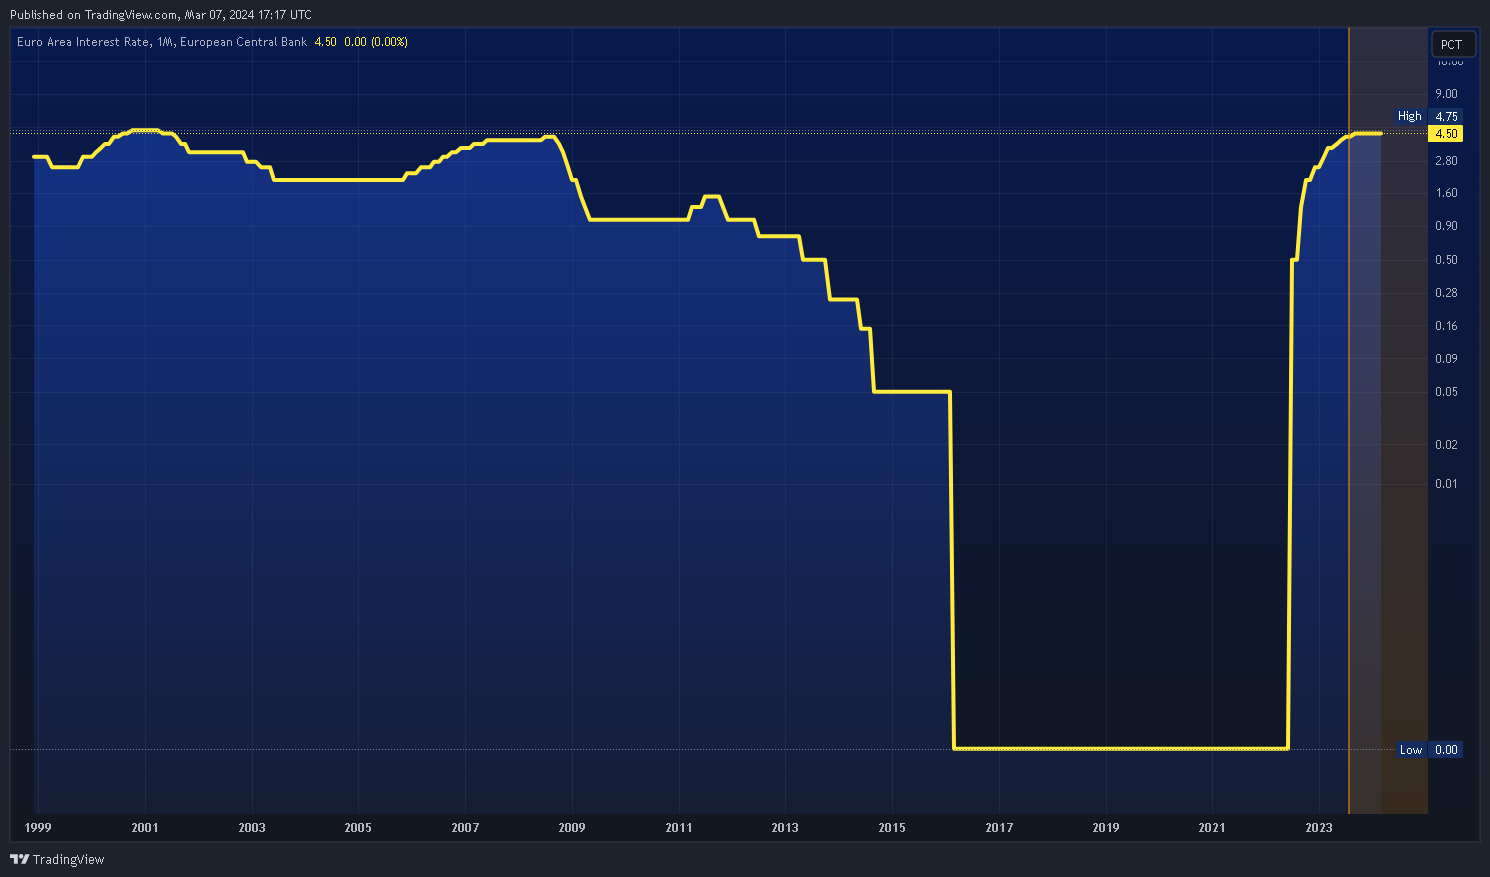The width and height of the screenshot is (1490, 877).
Task: Click the 0.00 (0.00%) change value in the legend
Action: [375, 42]
